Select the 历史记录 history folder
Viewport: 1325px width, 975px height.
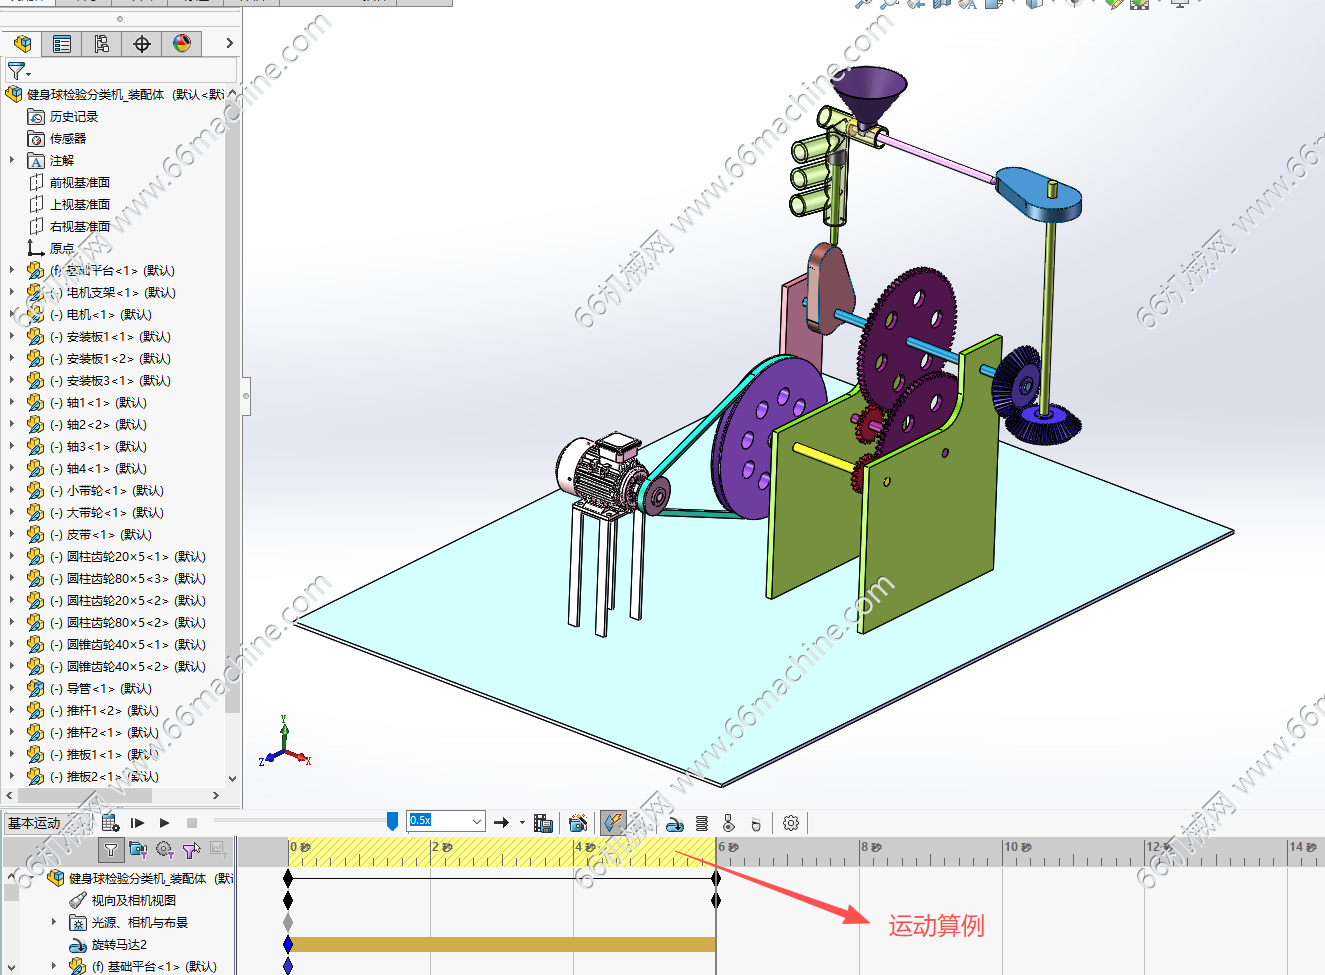(62, 117)
